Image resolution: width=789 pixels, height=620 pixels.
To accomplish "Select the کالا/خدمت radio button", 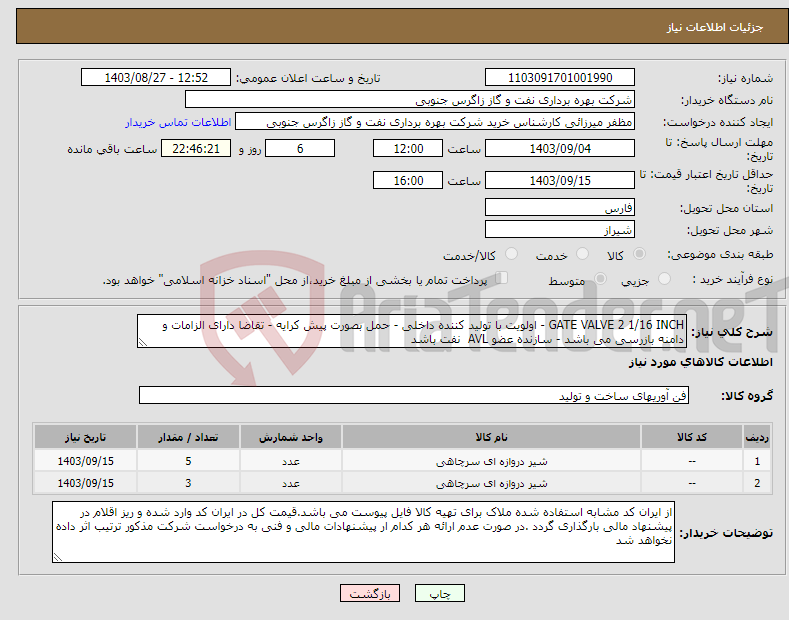I will click(511, 254).
